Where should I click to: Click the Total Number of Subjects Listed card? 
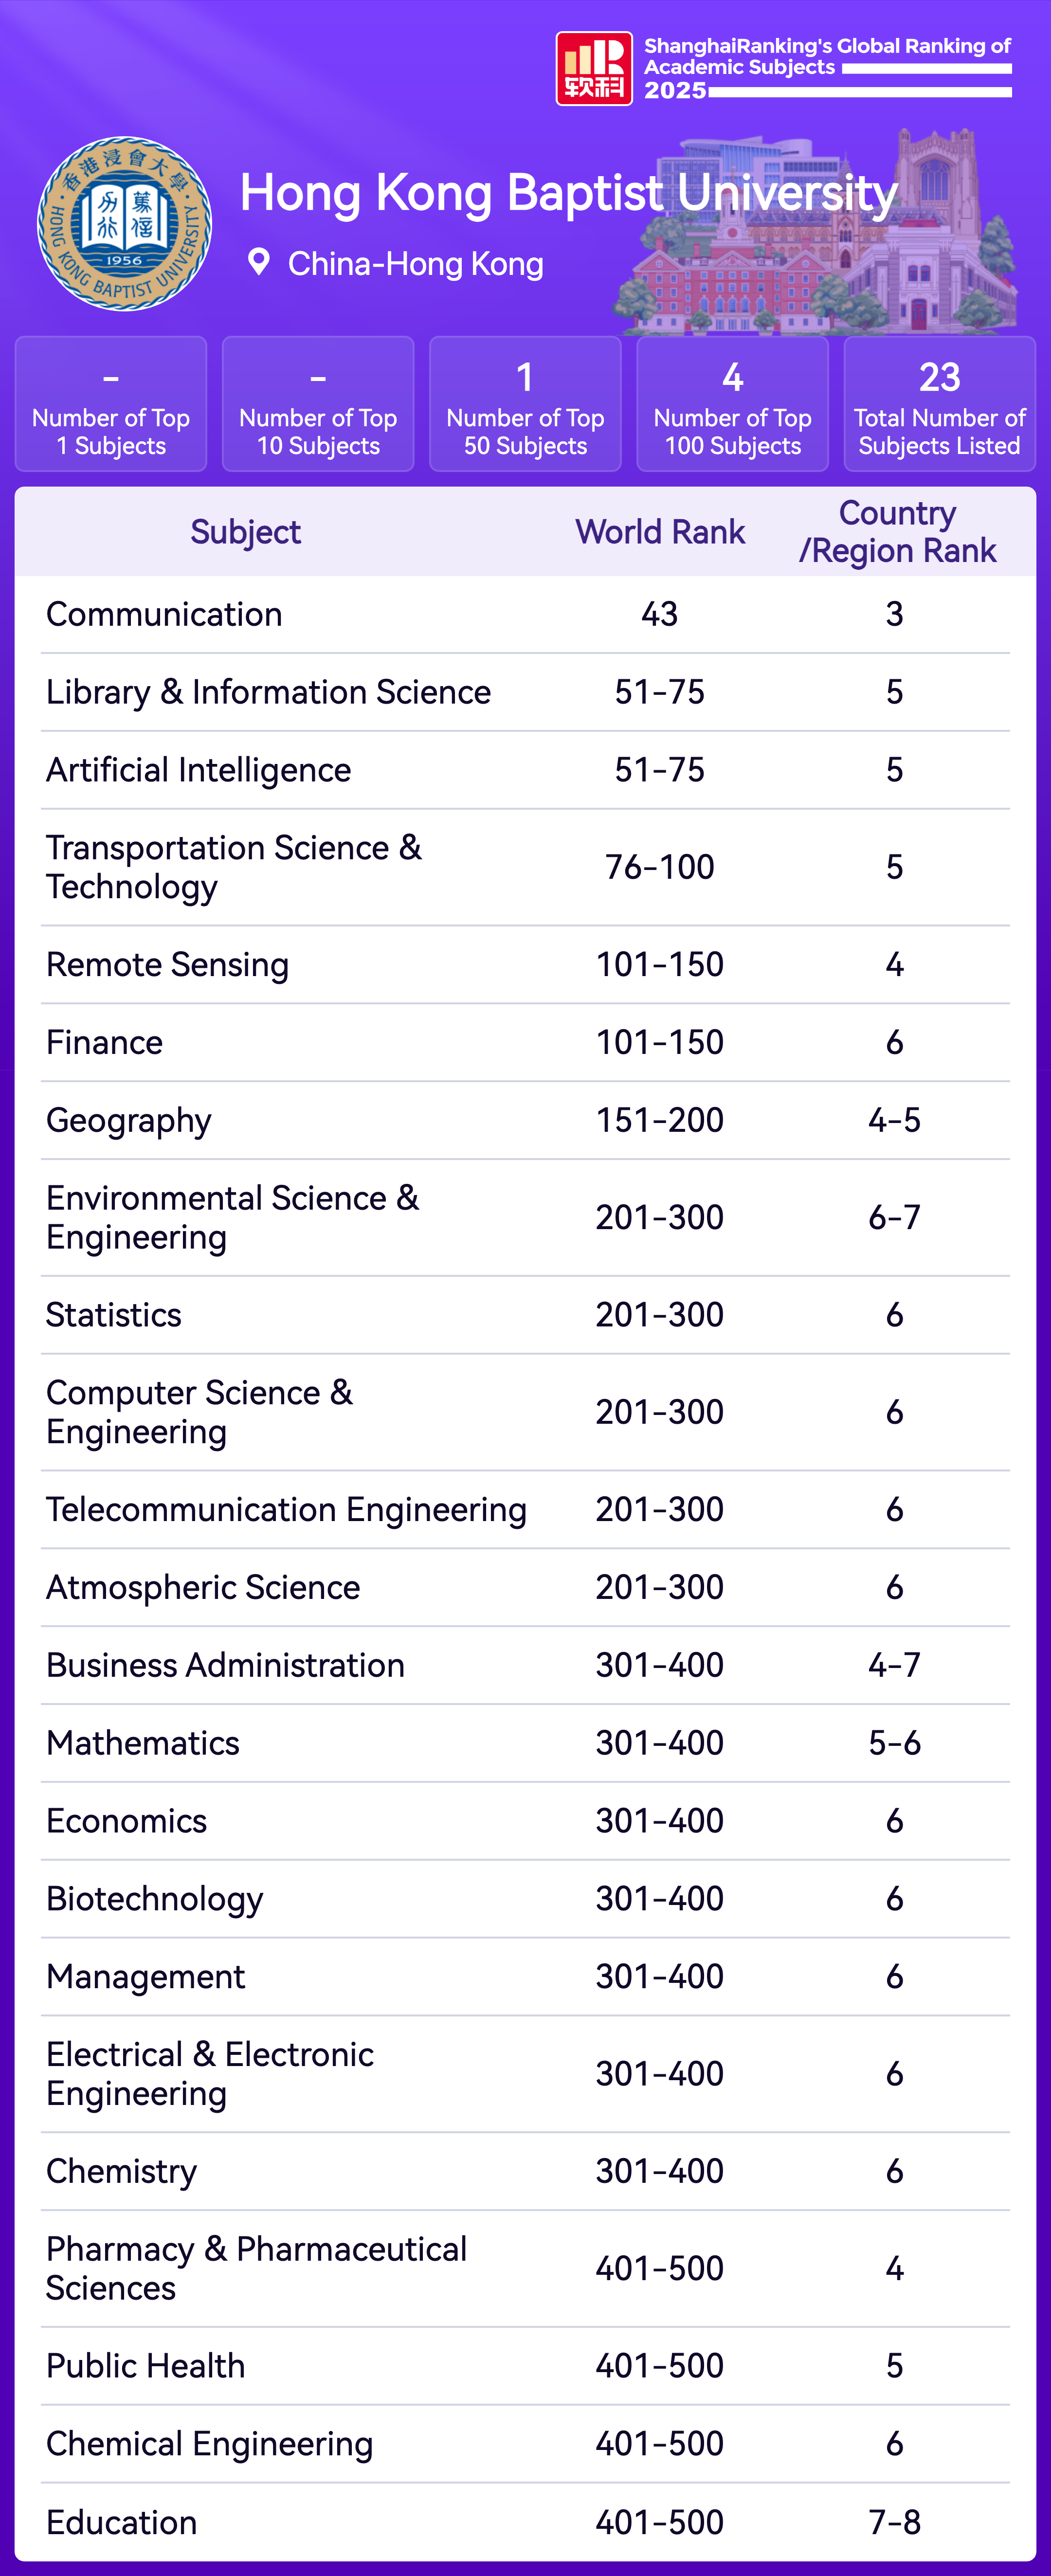939,404
